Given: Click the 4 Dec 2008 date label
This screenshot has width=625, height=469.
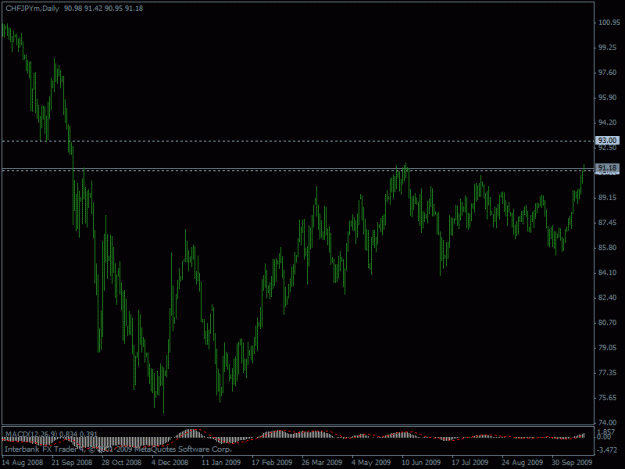Looking at the screenshot, I should tap(170, 462).
